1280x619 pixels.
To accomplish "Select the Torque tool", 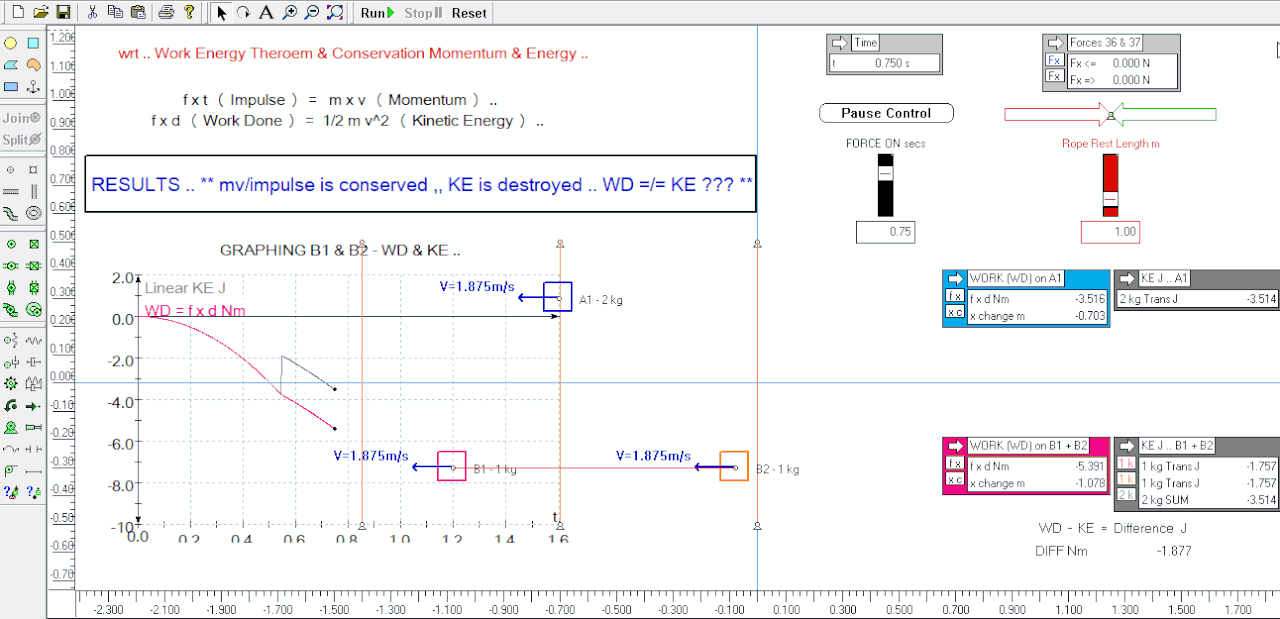I will 12,406.
